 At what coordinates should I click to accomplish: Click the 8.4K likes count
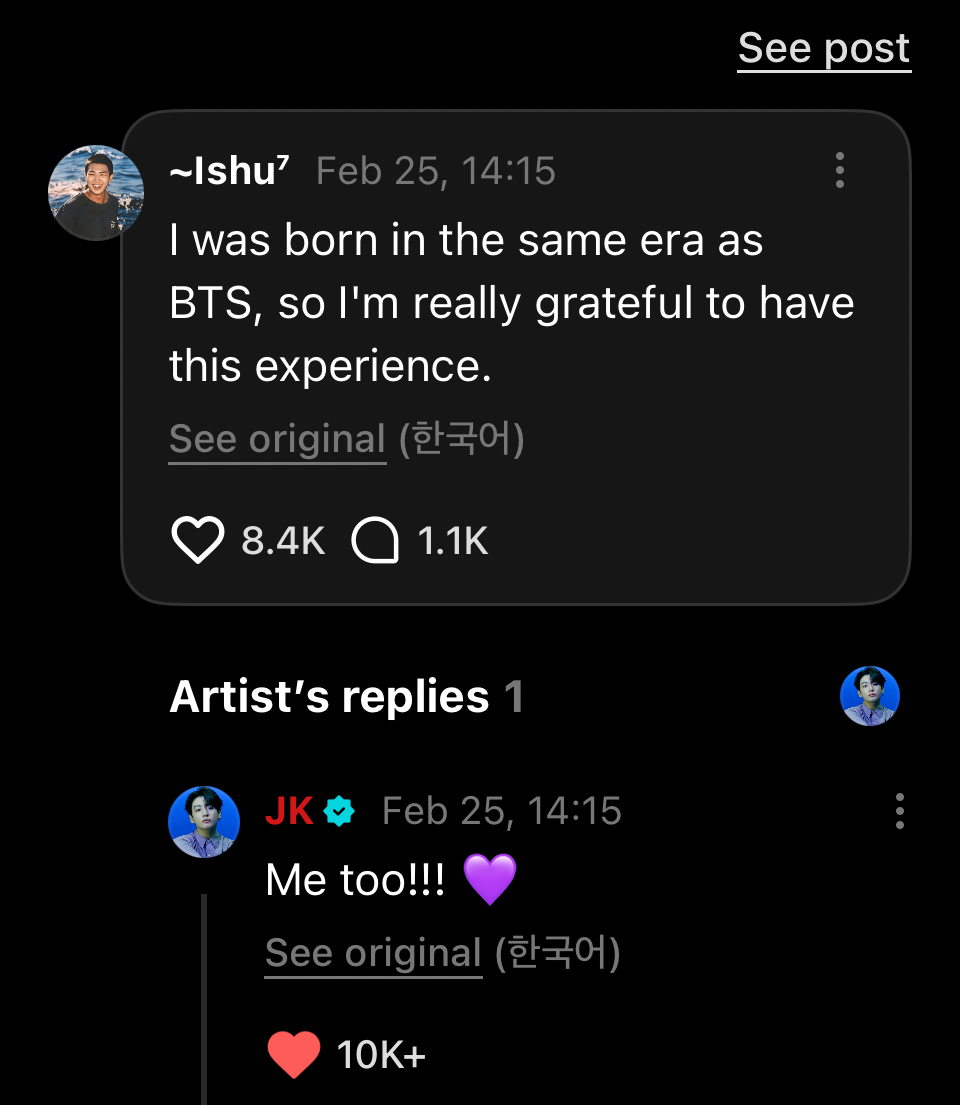click(283, 541)
